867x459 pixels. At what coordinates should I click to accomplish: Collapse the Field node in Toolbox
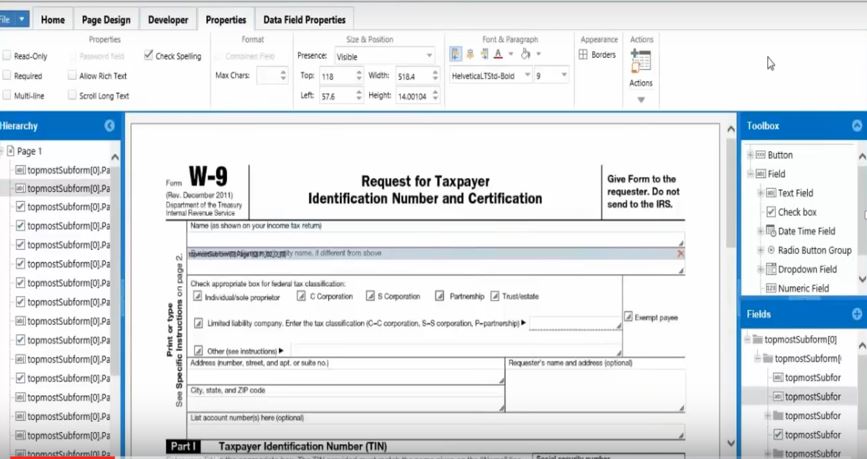(x=750, y=174)
